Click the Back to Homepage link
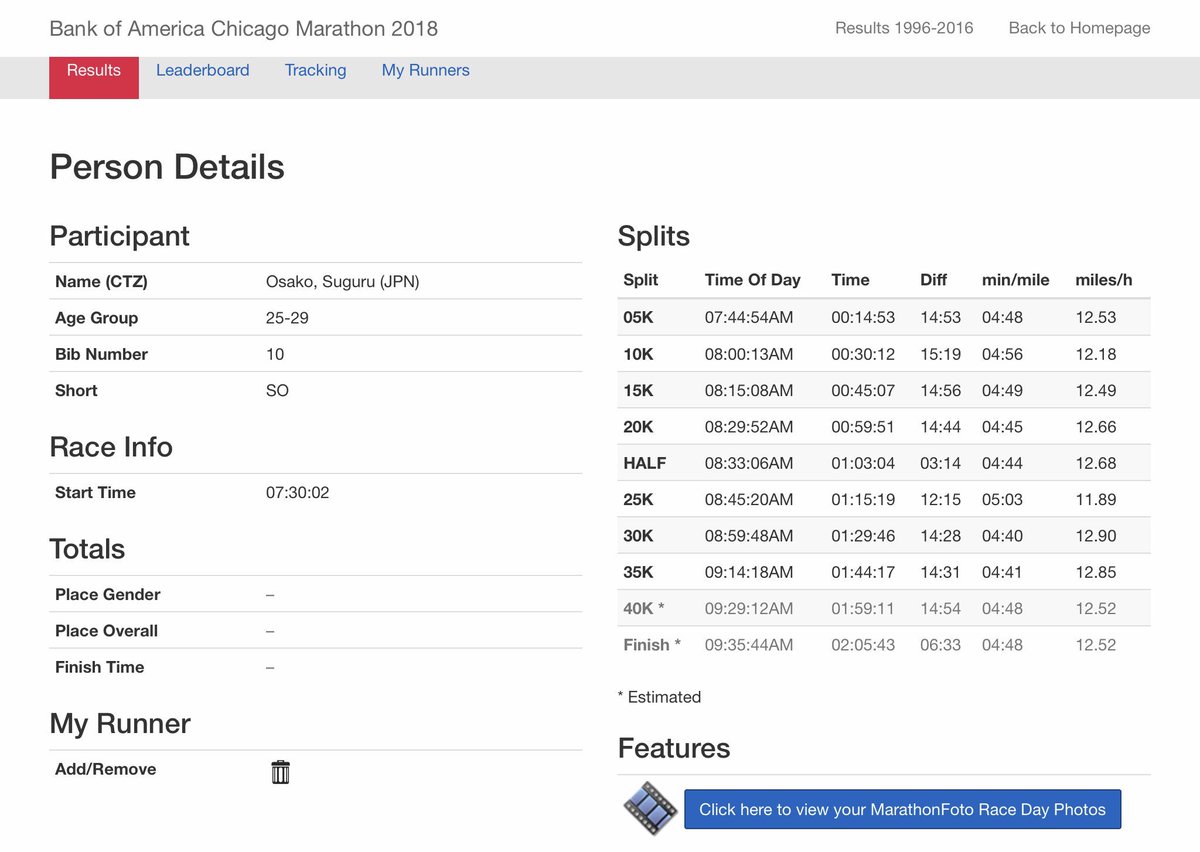This screenshot has width=1200, height=852. point(1079,28)
